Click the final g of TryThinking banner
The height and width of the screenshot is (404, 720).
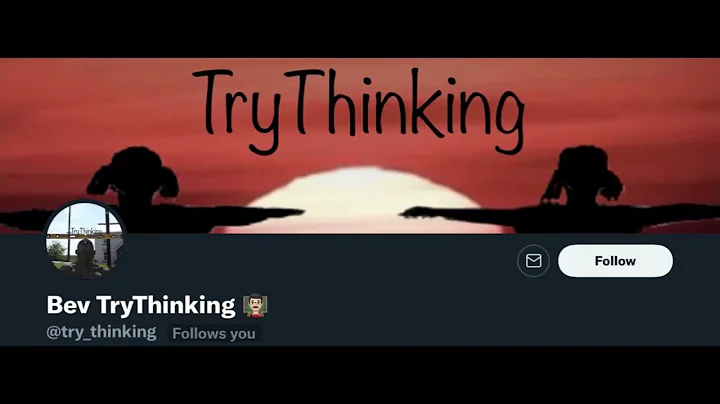tap(510, 122)
